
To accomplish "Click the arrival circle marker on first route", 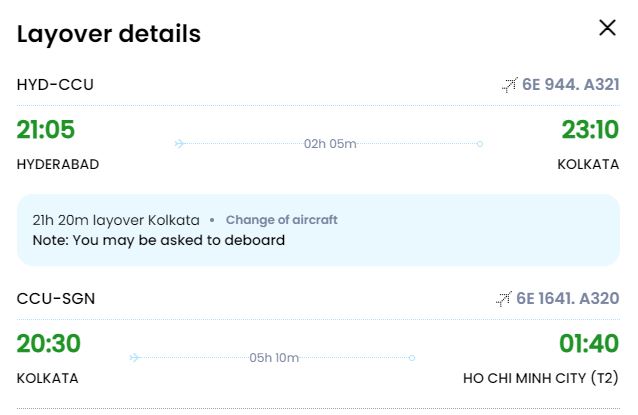I will tap(480, 144).
